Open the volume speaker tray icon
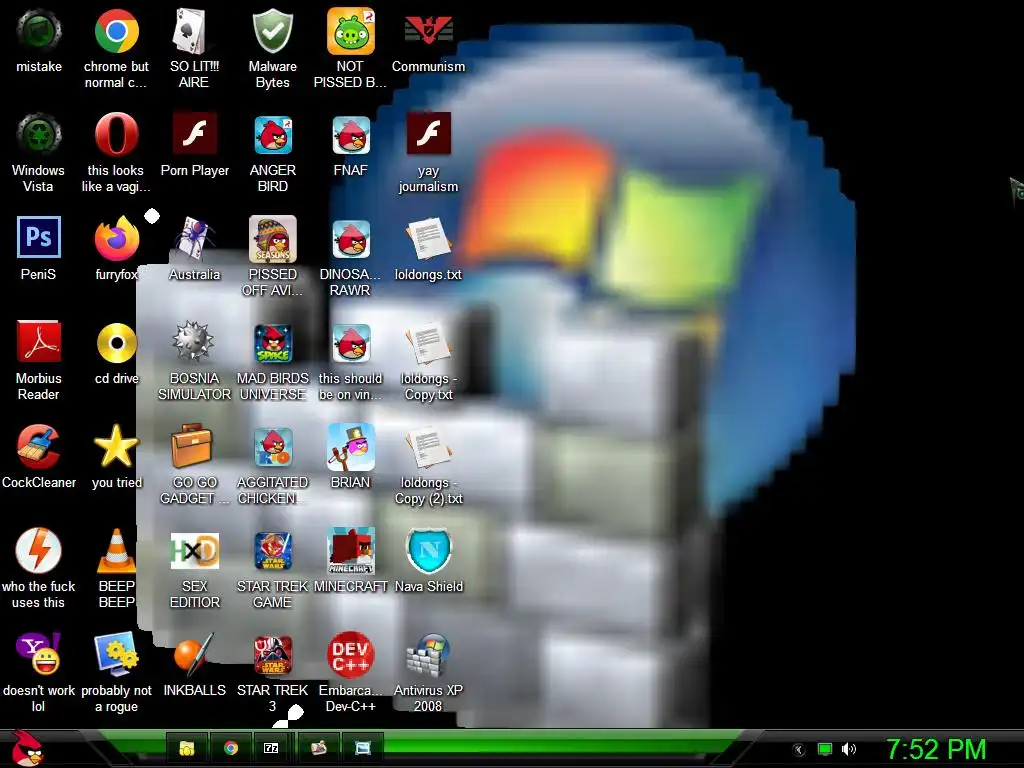Image resolution: width=1024 pixels, height=768 pixels. pos(848,749)
